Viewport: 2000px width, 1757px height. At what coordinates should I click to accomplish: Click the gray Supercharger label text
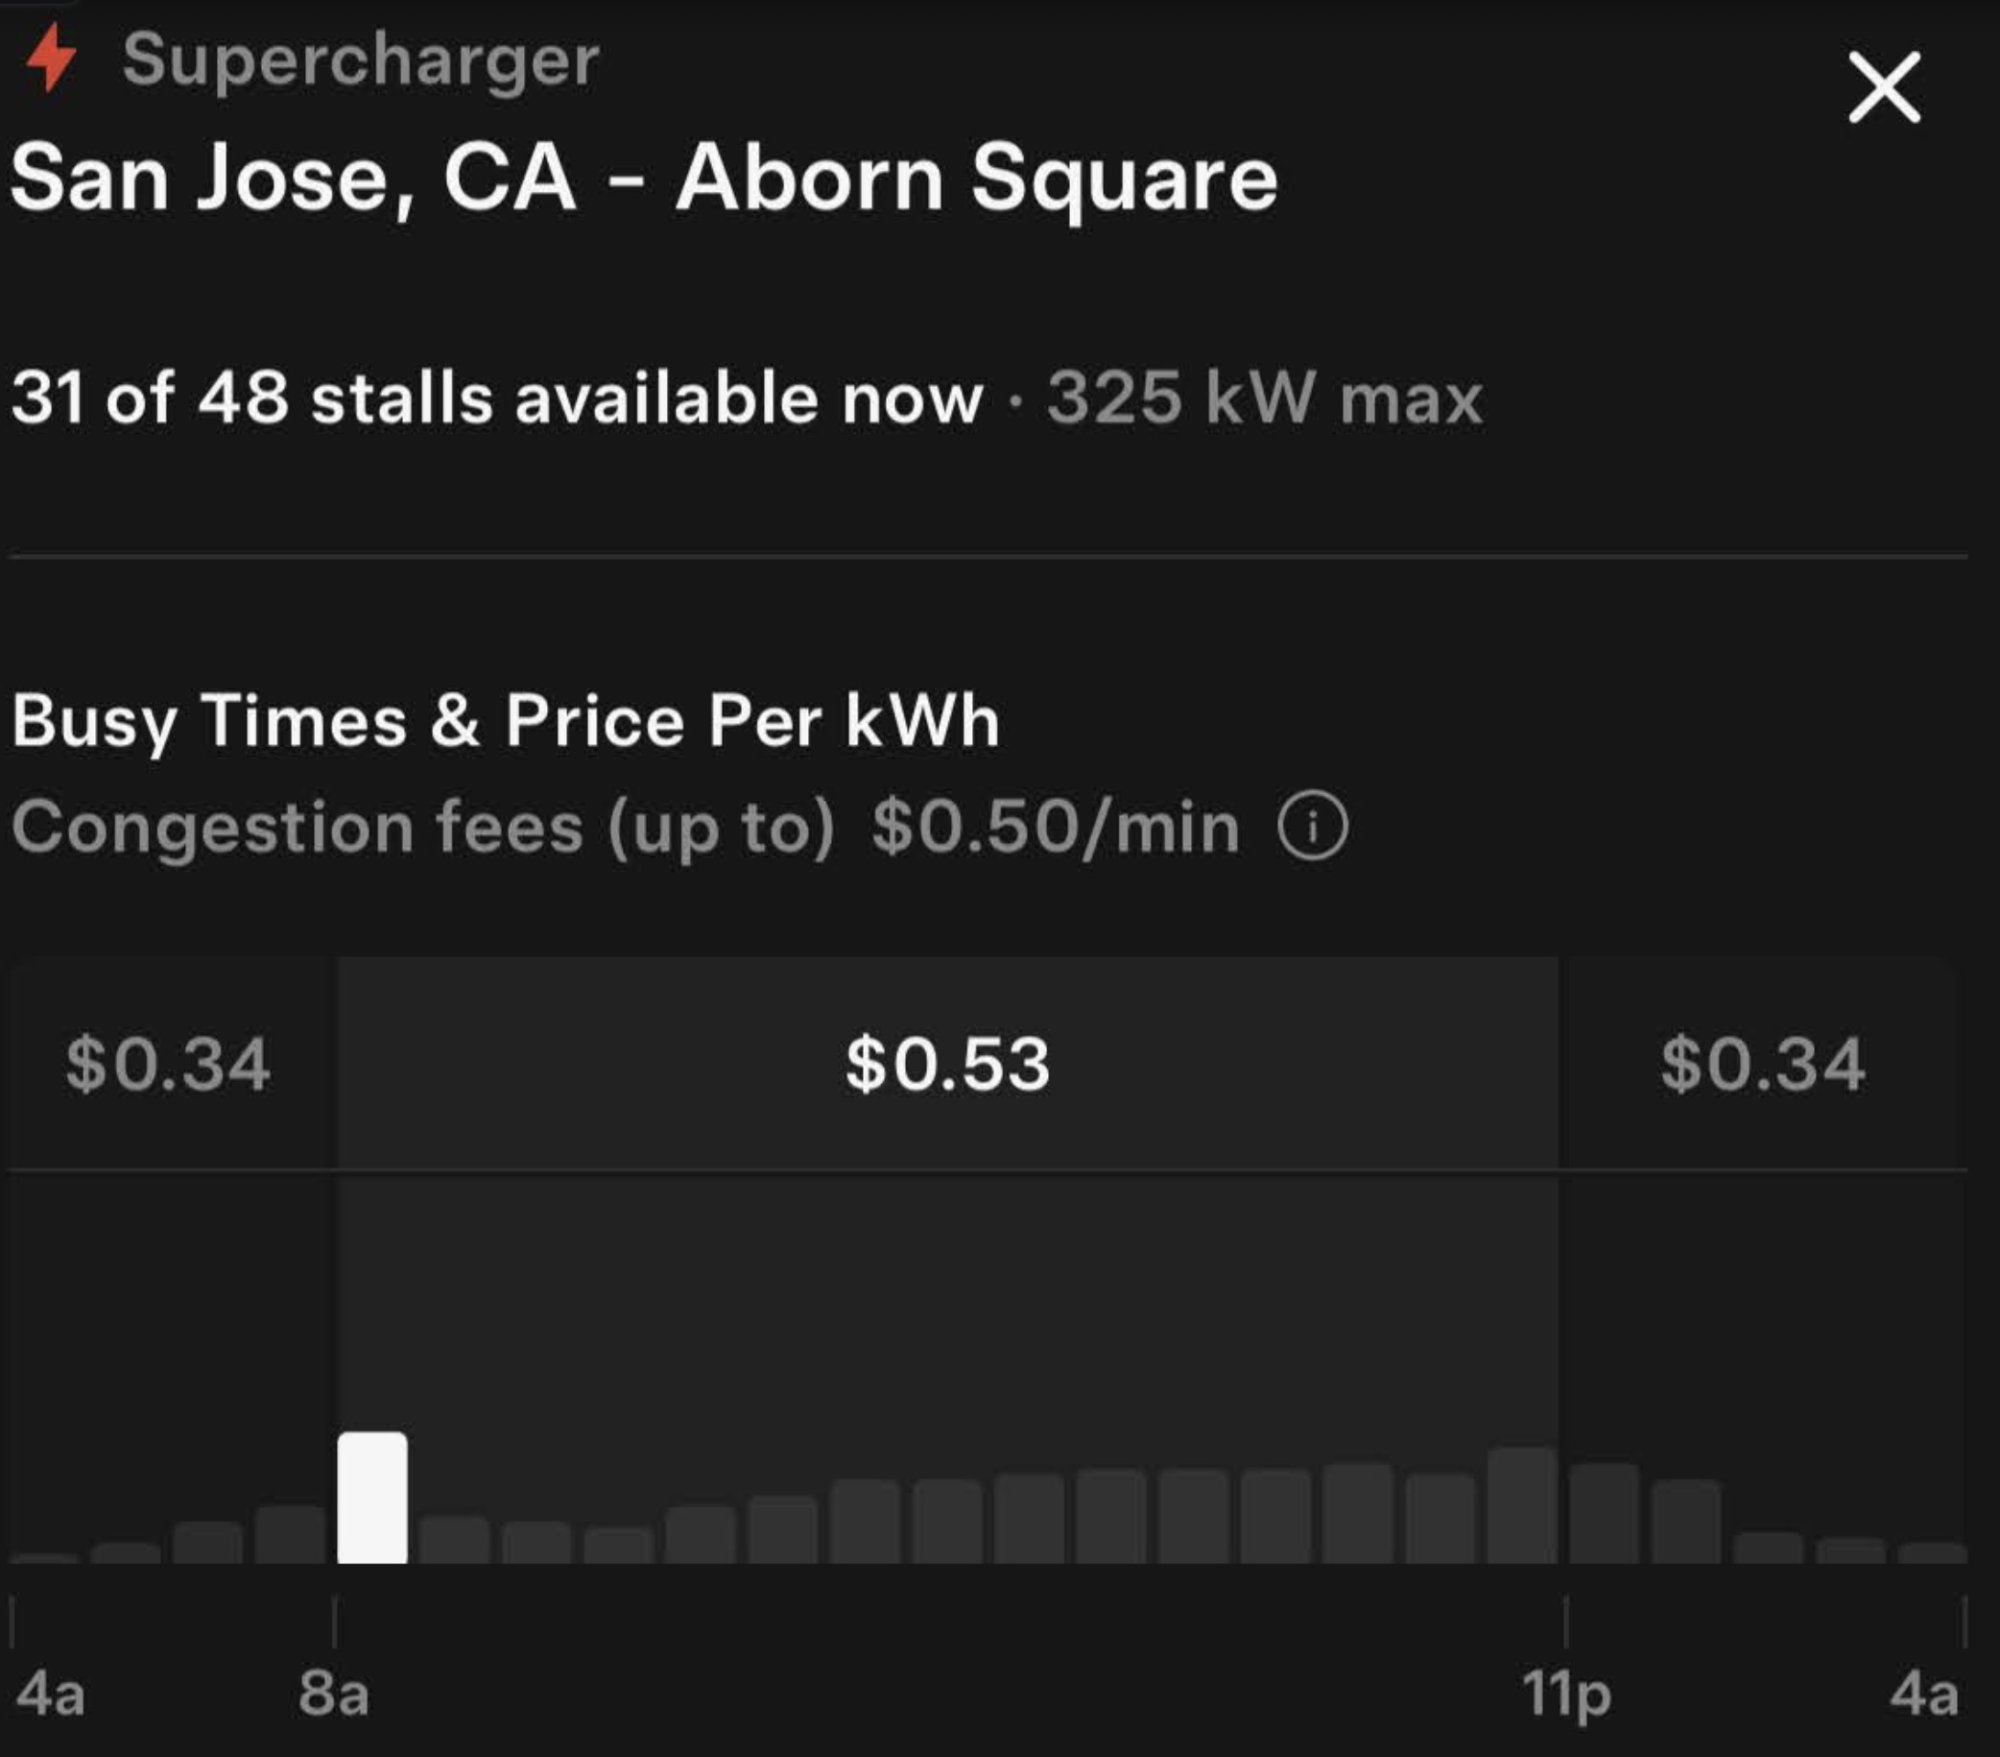click(360, 60)
